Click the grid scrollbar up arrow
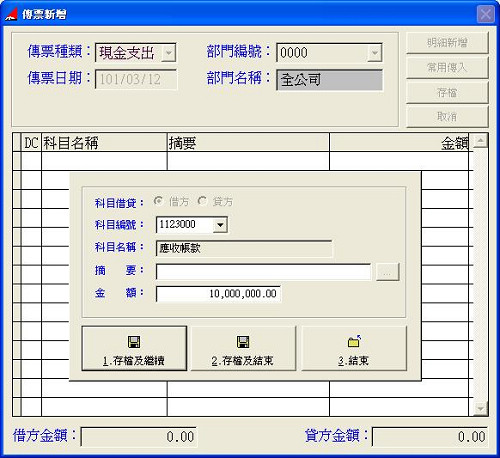This screenshot has height=458, width=500. 480,141
